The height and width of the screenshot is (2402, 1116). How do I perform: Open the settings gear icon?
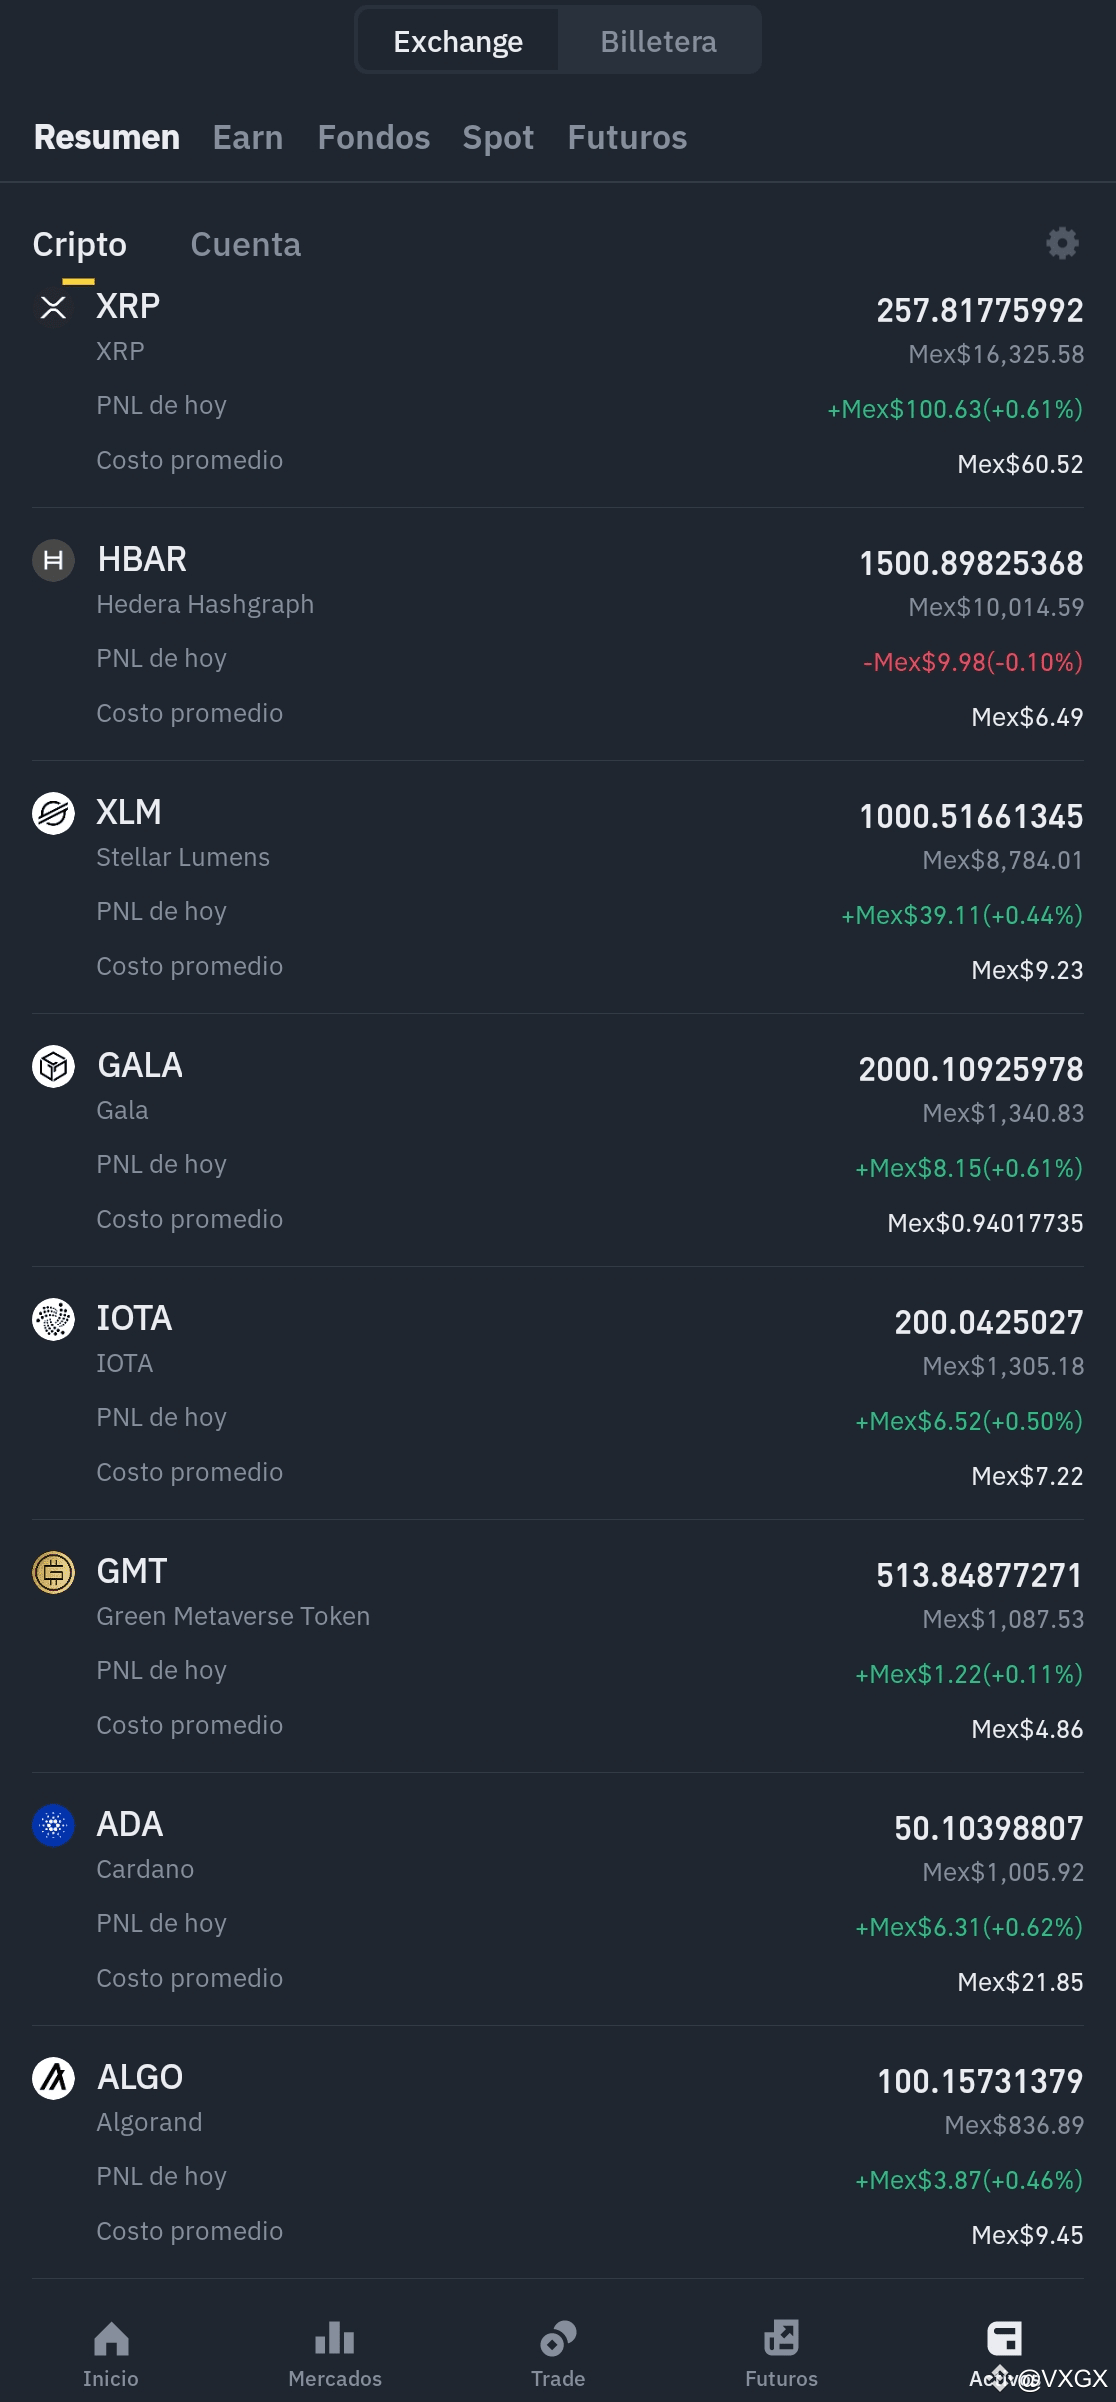point(1062,243)
